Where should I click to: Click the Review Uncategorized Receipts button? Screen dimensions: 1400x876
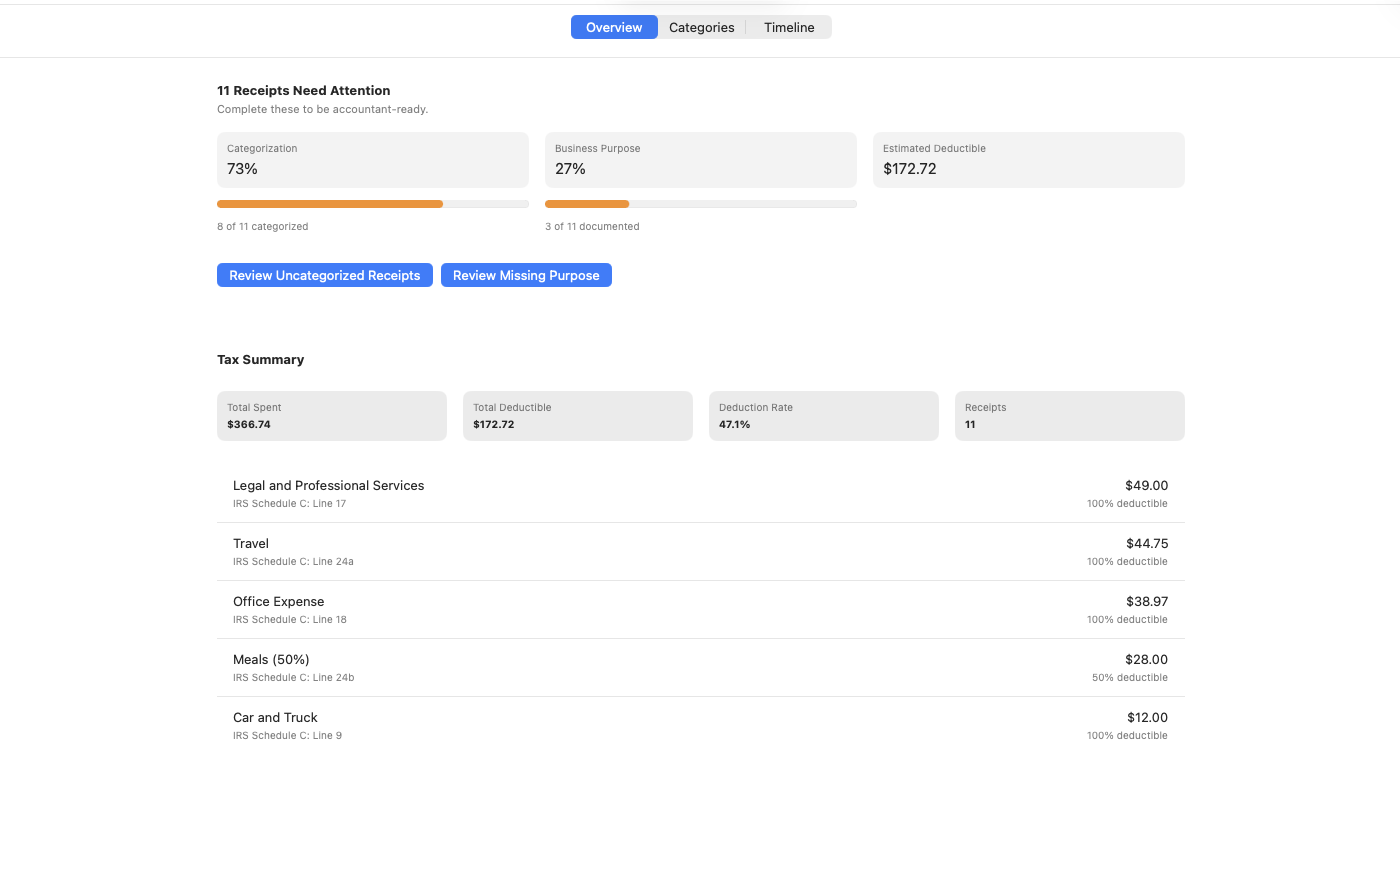coord(324,275)
